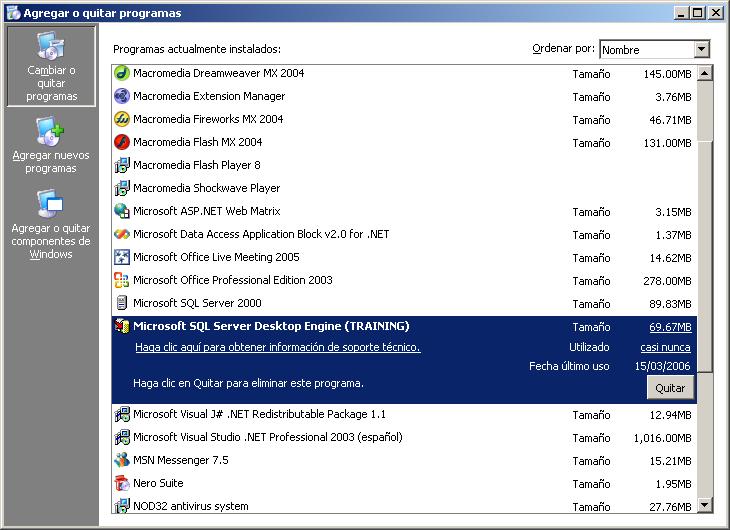Click the casi nunca usage link
Image resolution: width=730 pixels, height=530 pixels.
pyautogui.click(x=665, y=347)
